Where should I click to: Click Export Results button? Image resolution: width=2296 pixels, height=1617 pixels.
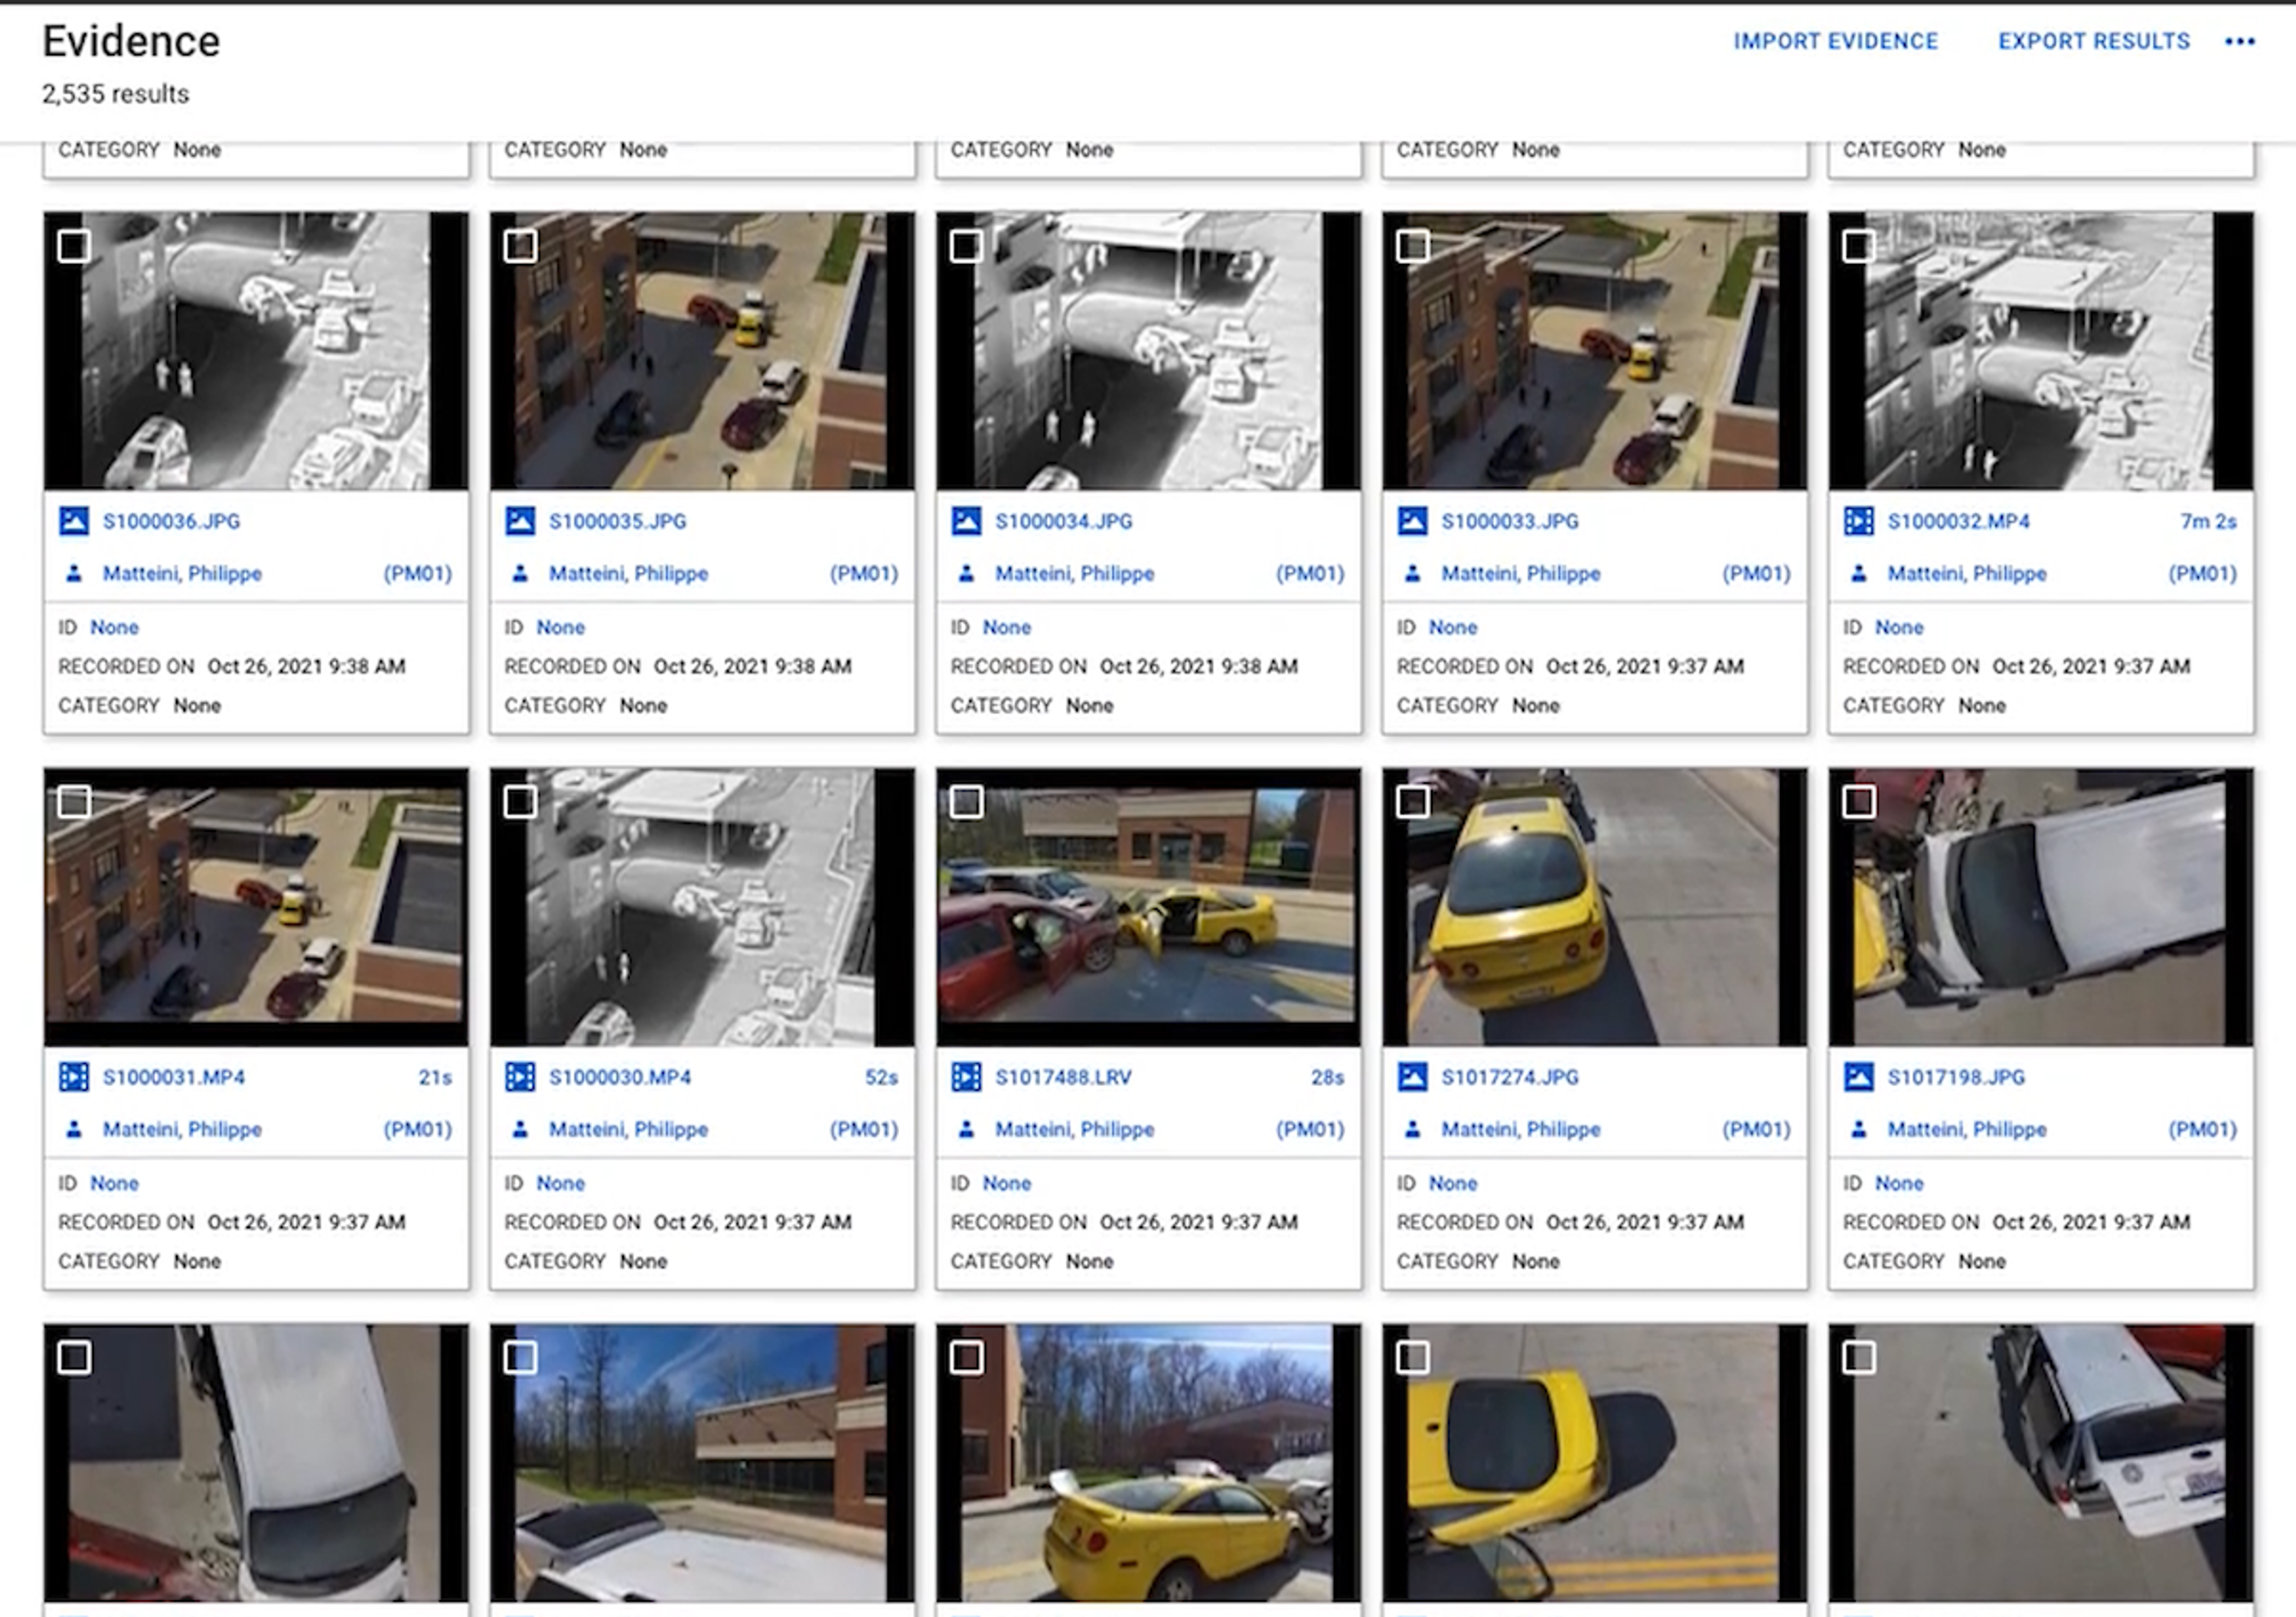click(2094, 42)
